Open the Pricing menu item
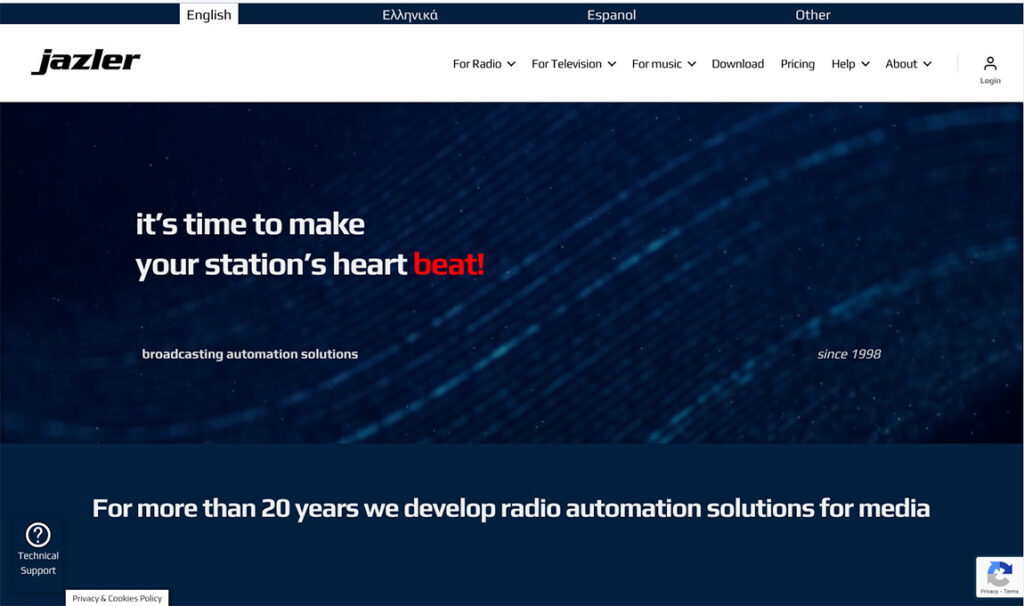This screenshot has height=606, width=1024. pyautogui.click(x=797, y=64)
